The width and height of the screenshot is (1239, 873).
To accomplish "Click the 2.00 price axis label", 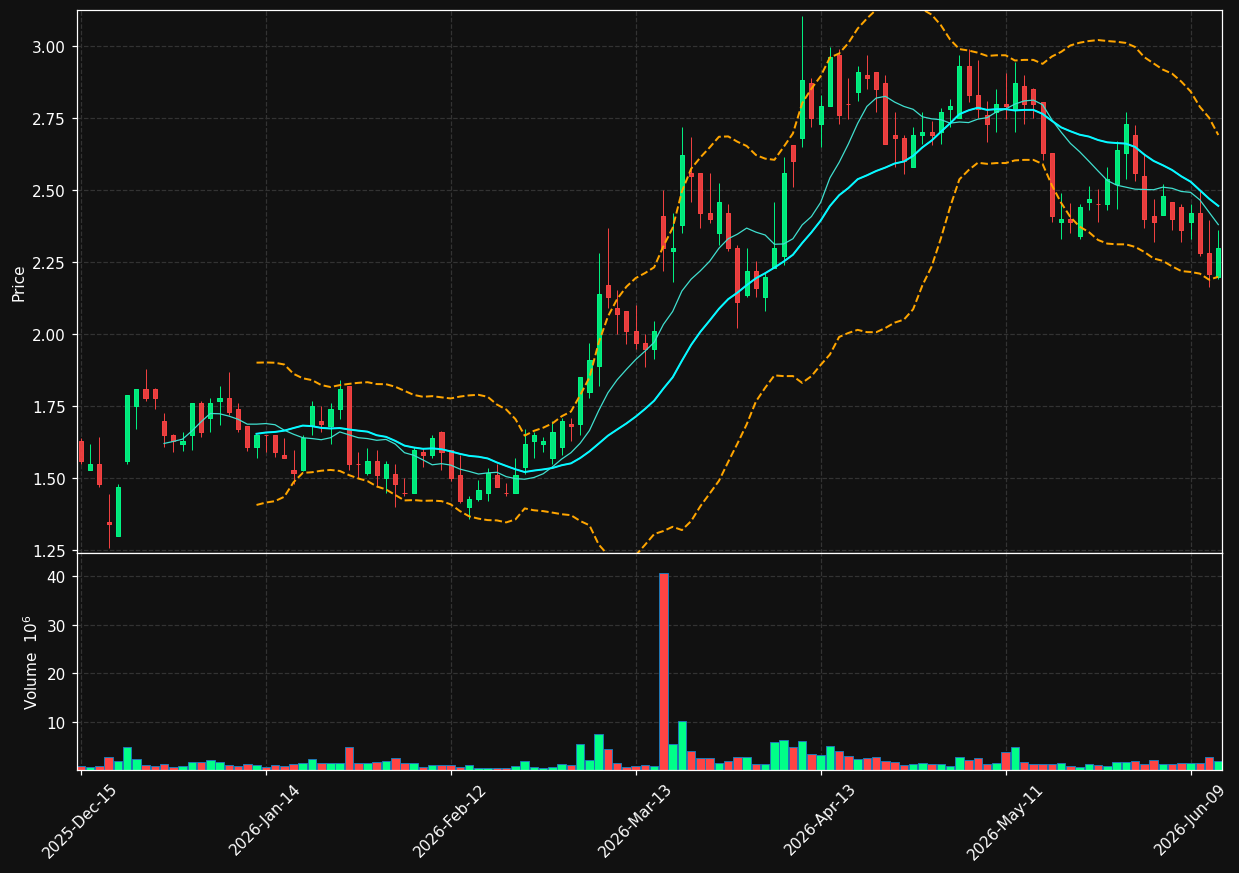I will [51, 335].
